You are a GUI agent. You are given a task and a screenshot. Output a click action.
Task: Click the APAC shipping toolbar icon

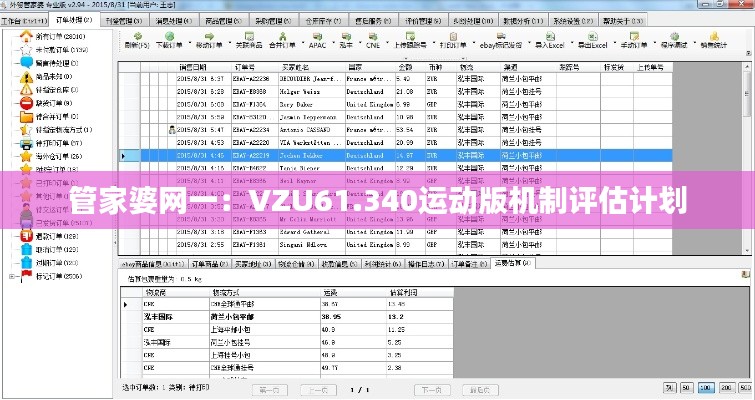[317, 36]
